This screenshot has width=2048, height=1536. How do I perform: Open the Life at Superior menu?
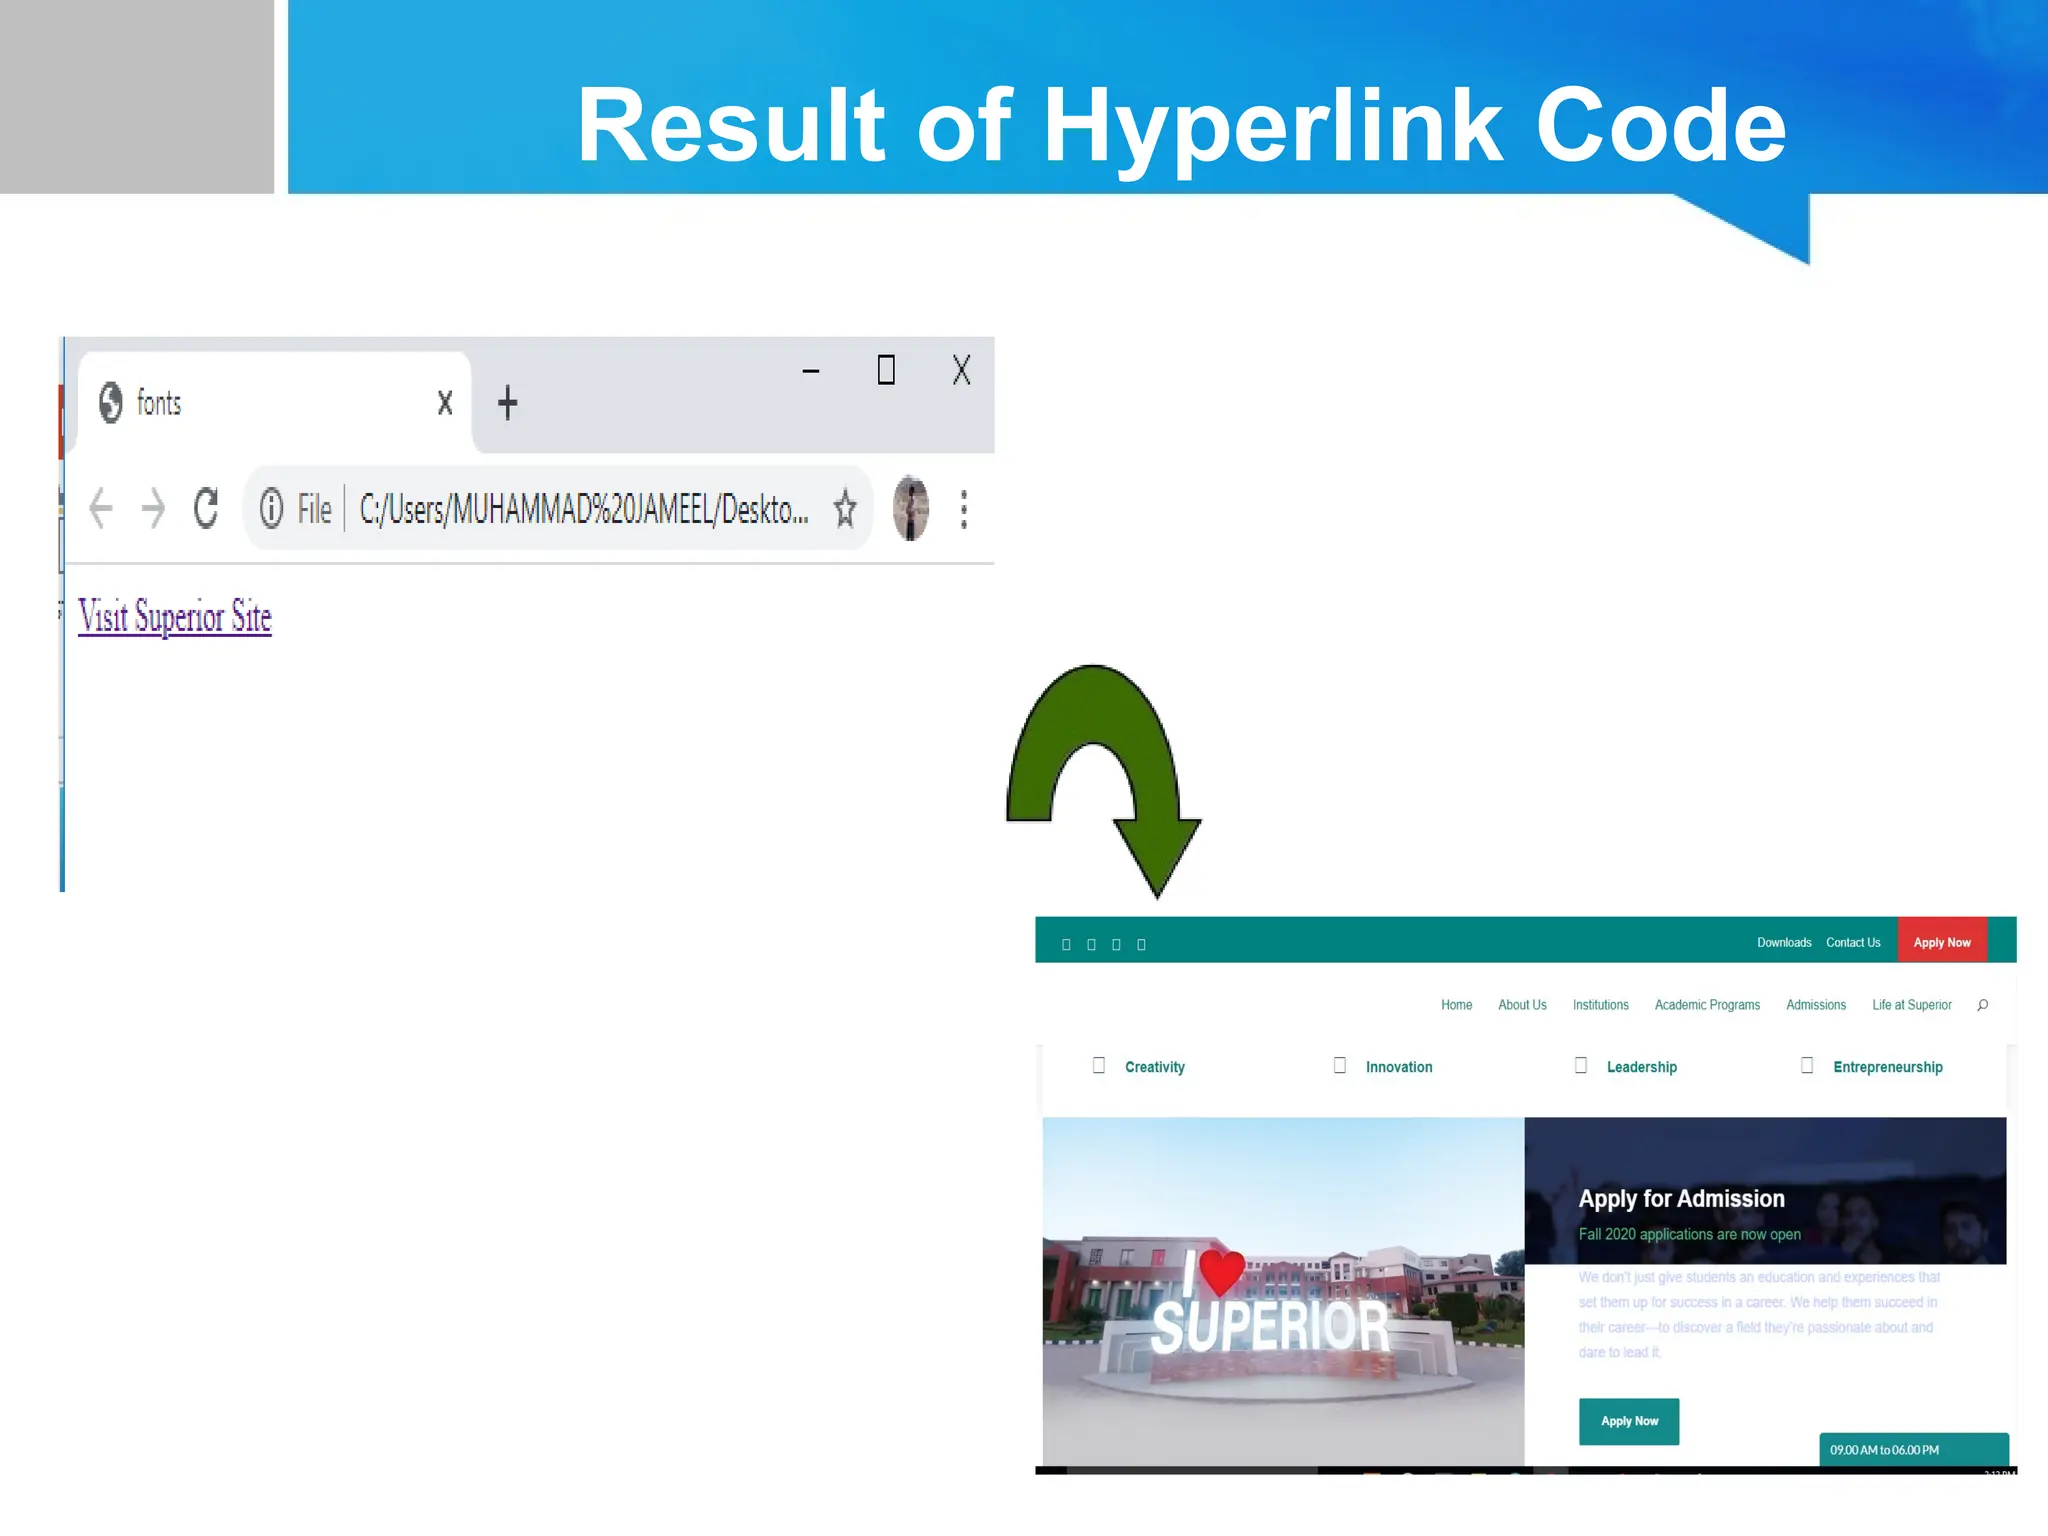click(1911, 1005)
